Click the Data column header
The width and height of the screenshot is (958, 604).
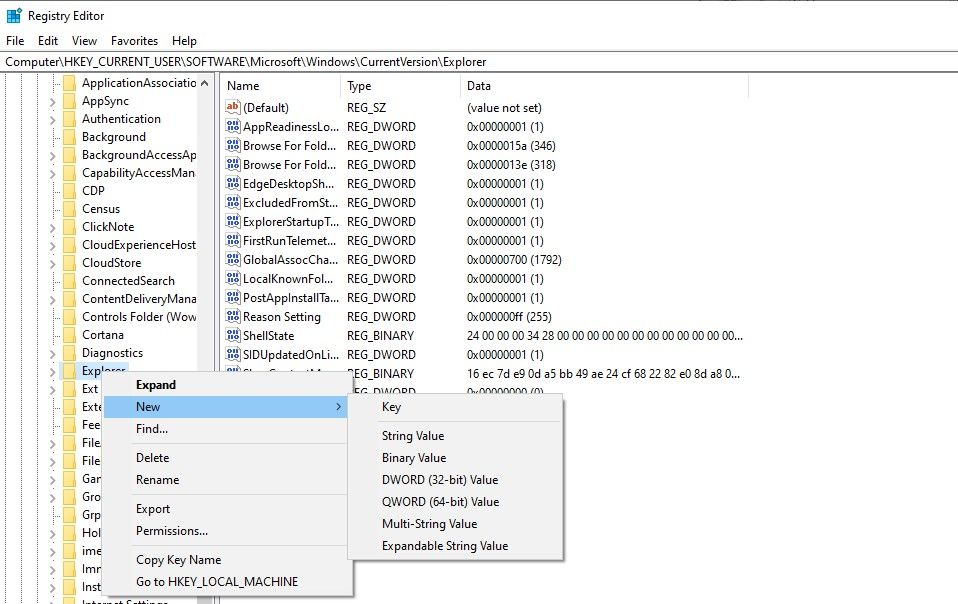[x=478, y=86]
